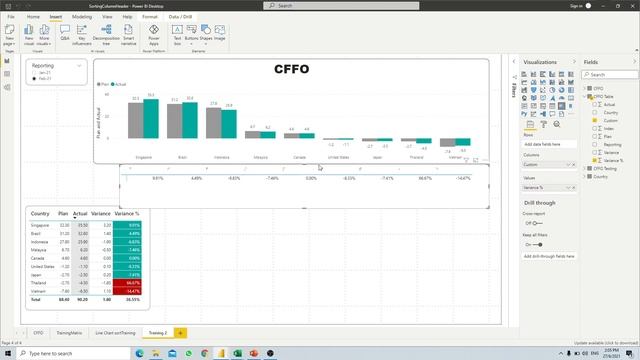Image resolution: width=640 pixels, height=360 pixels.
Task: Insert a Smart narrative from the ribbon
Action: (128, 35)
